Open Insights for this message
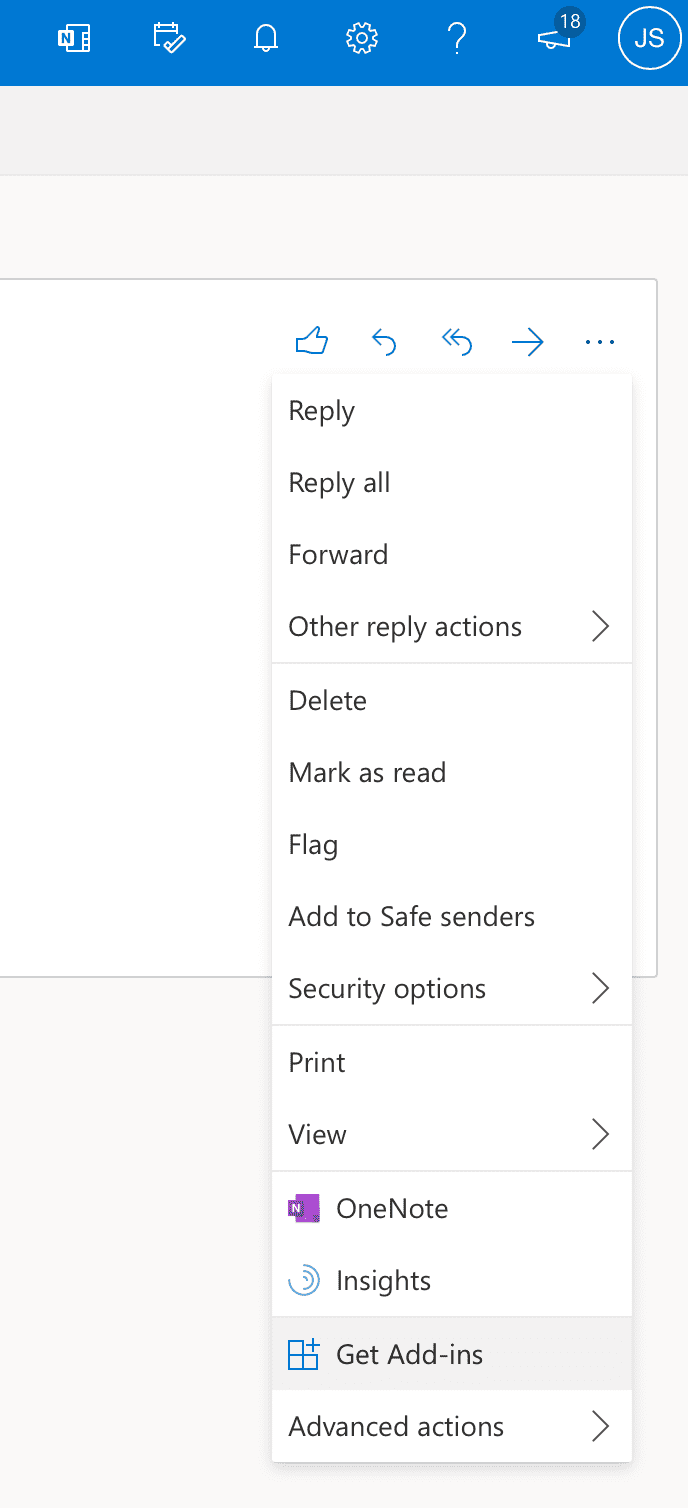Image resolution: width=688 pixels, height=1508 pixels. point(384,1280)
